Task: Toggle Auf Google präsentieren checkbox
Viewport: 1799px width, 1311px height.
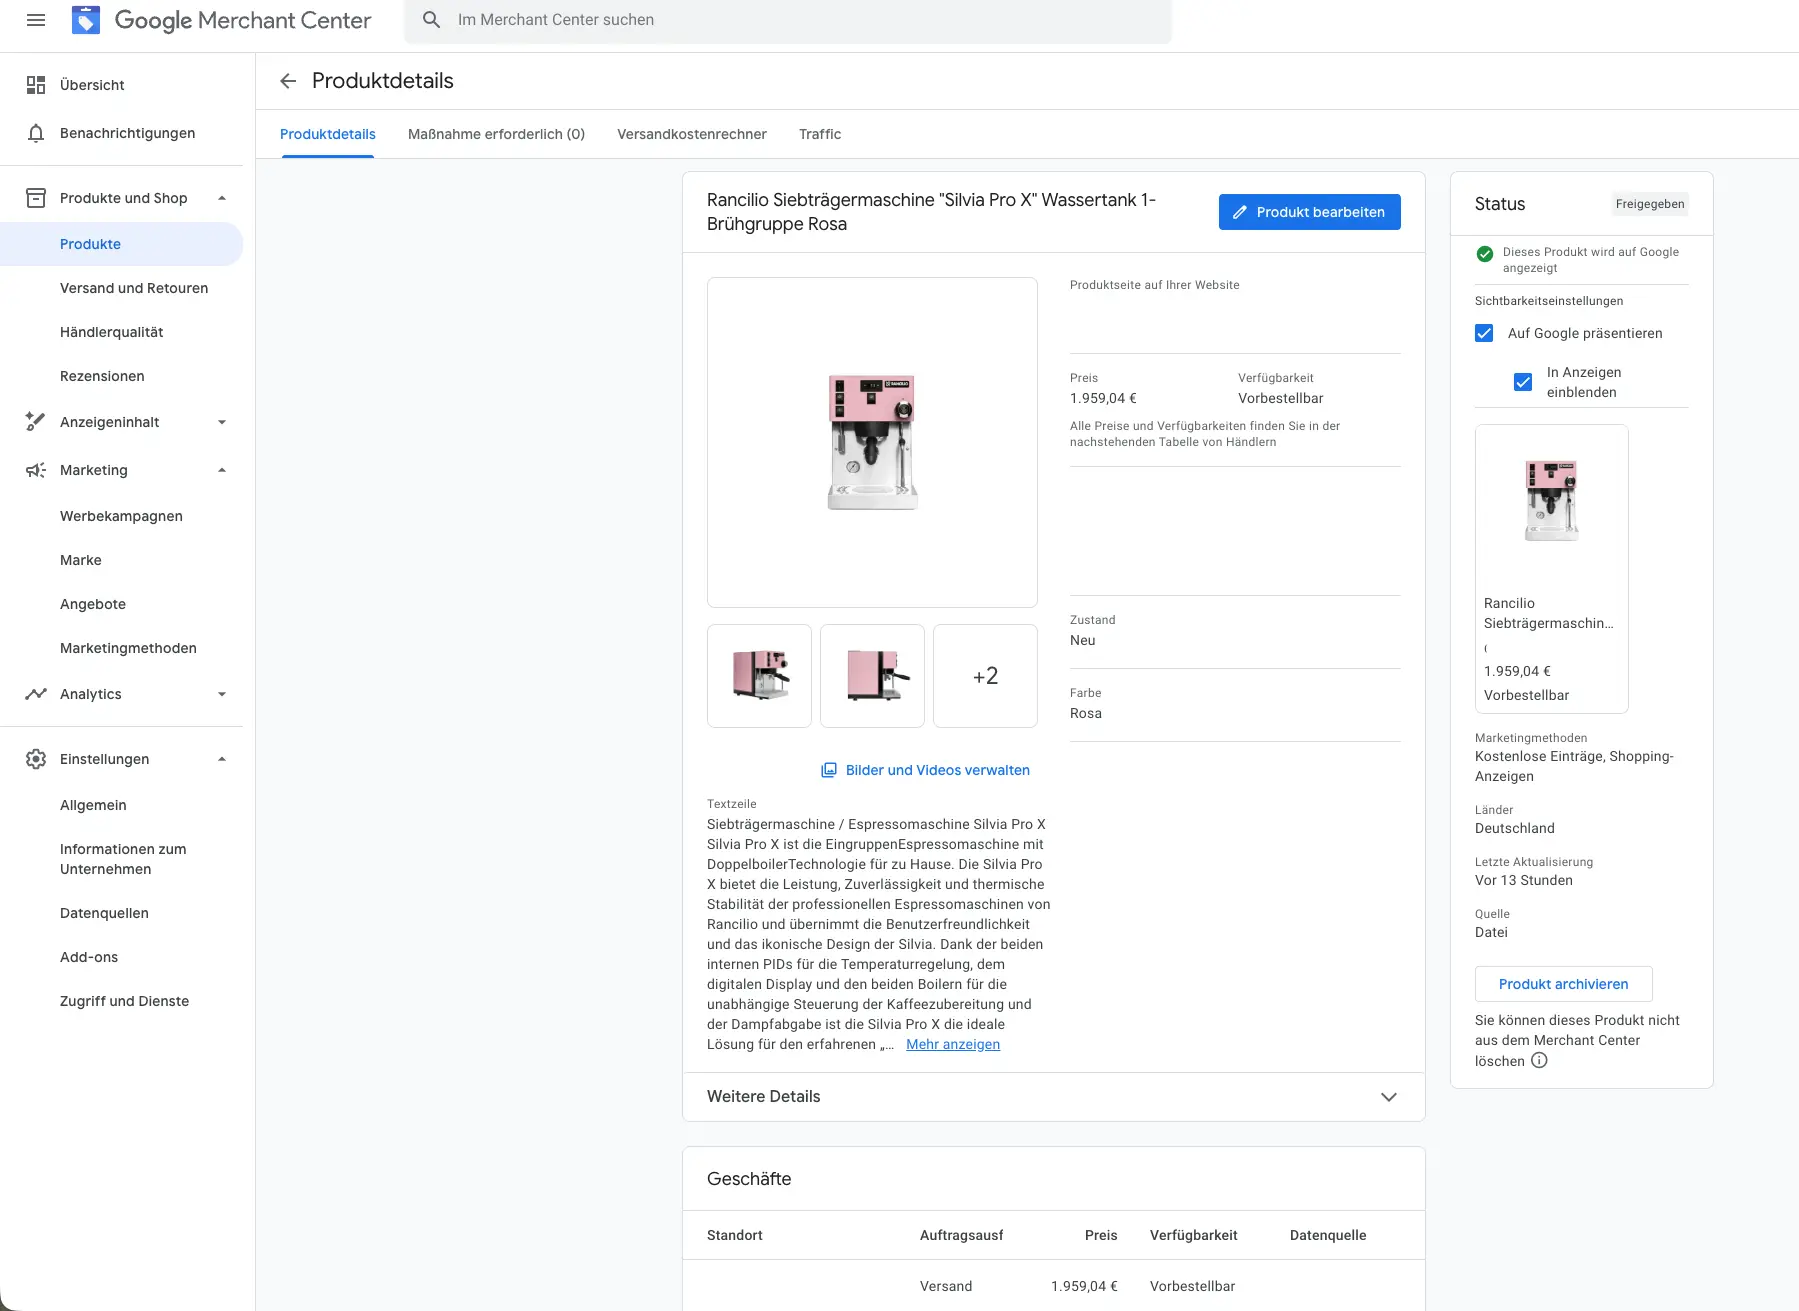Action: [x=1484, y=333]
